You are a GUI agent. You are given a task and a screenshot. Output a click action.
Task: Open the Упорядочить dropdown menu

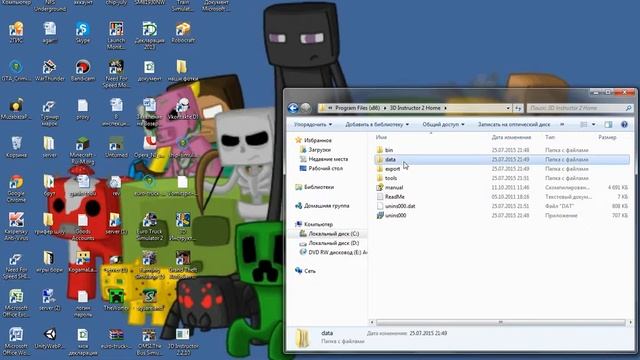coord(313,124)
